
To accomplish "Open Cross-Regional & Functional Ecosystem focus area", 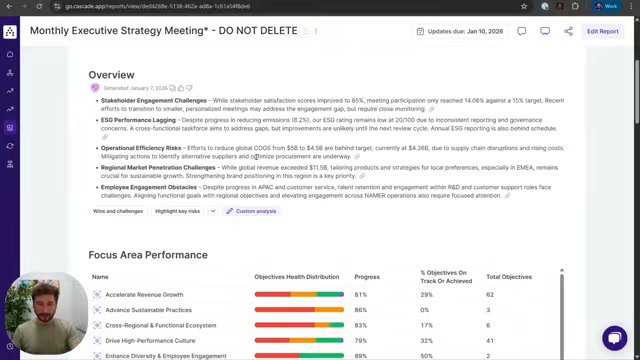I will tap(161, 325).
